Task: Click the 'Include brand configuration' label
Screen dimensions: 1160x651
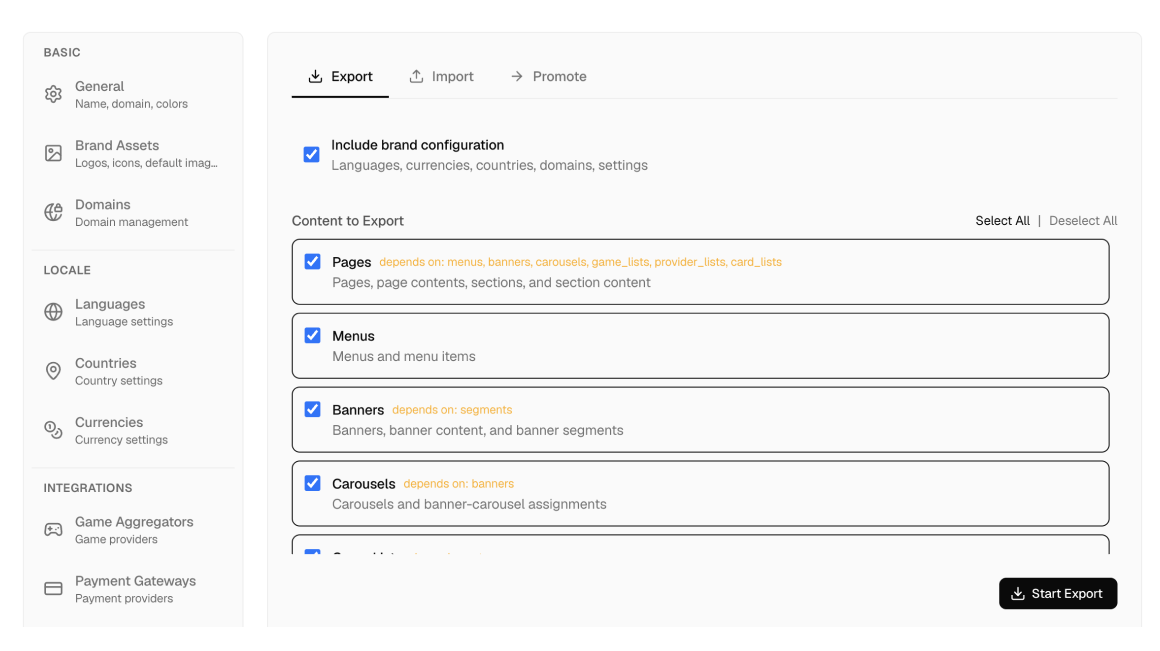Action: (x=417, y=145)
